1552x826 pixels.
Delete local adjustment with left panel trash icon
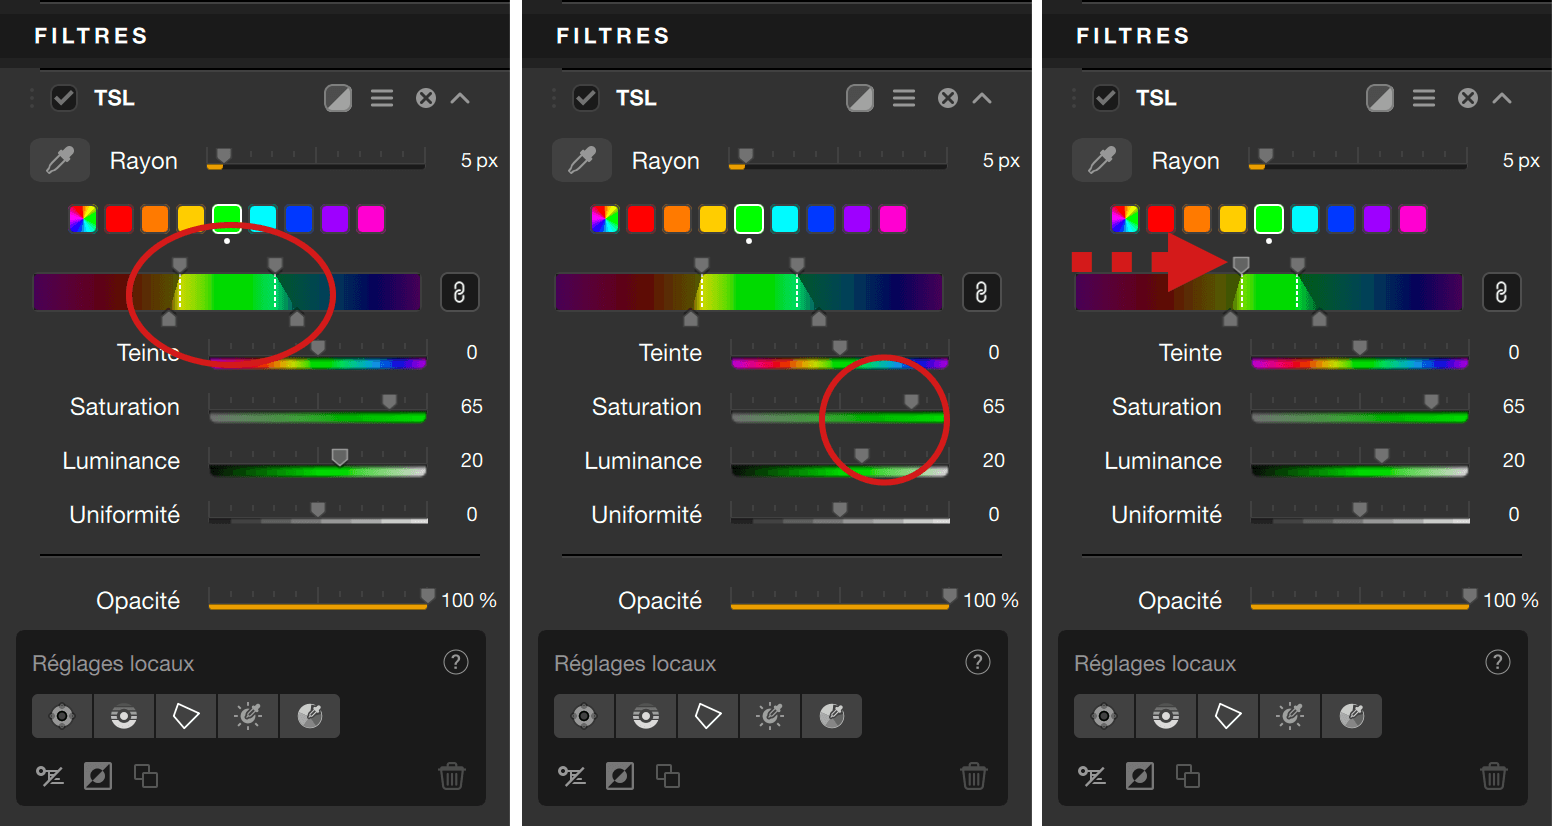pyautogui.click(x=452, y=776)
